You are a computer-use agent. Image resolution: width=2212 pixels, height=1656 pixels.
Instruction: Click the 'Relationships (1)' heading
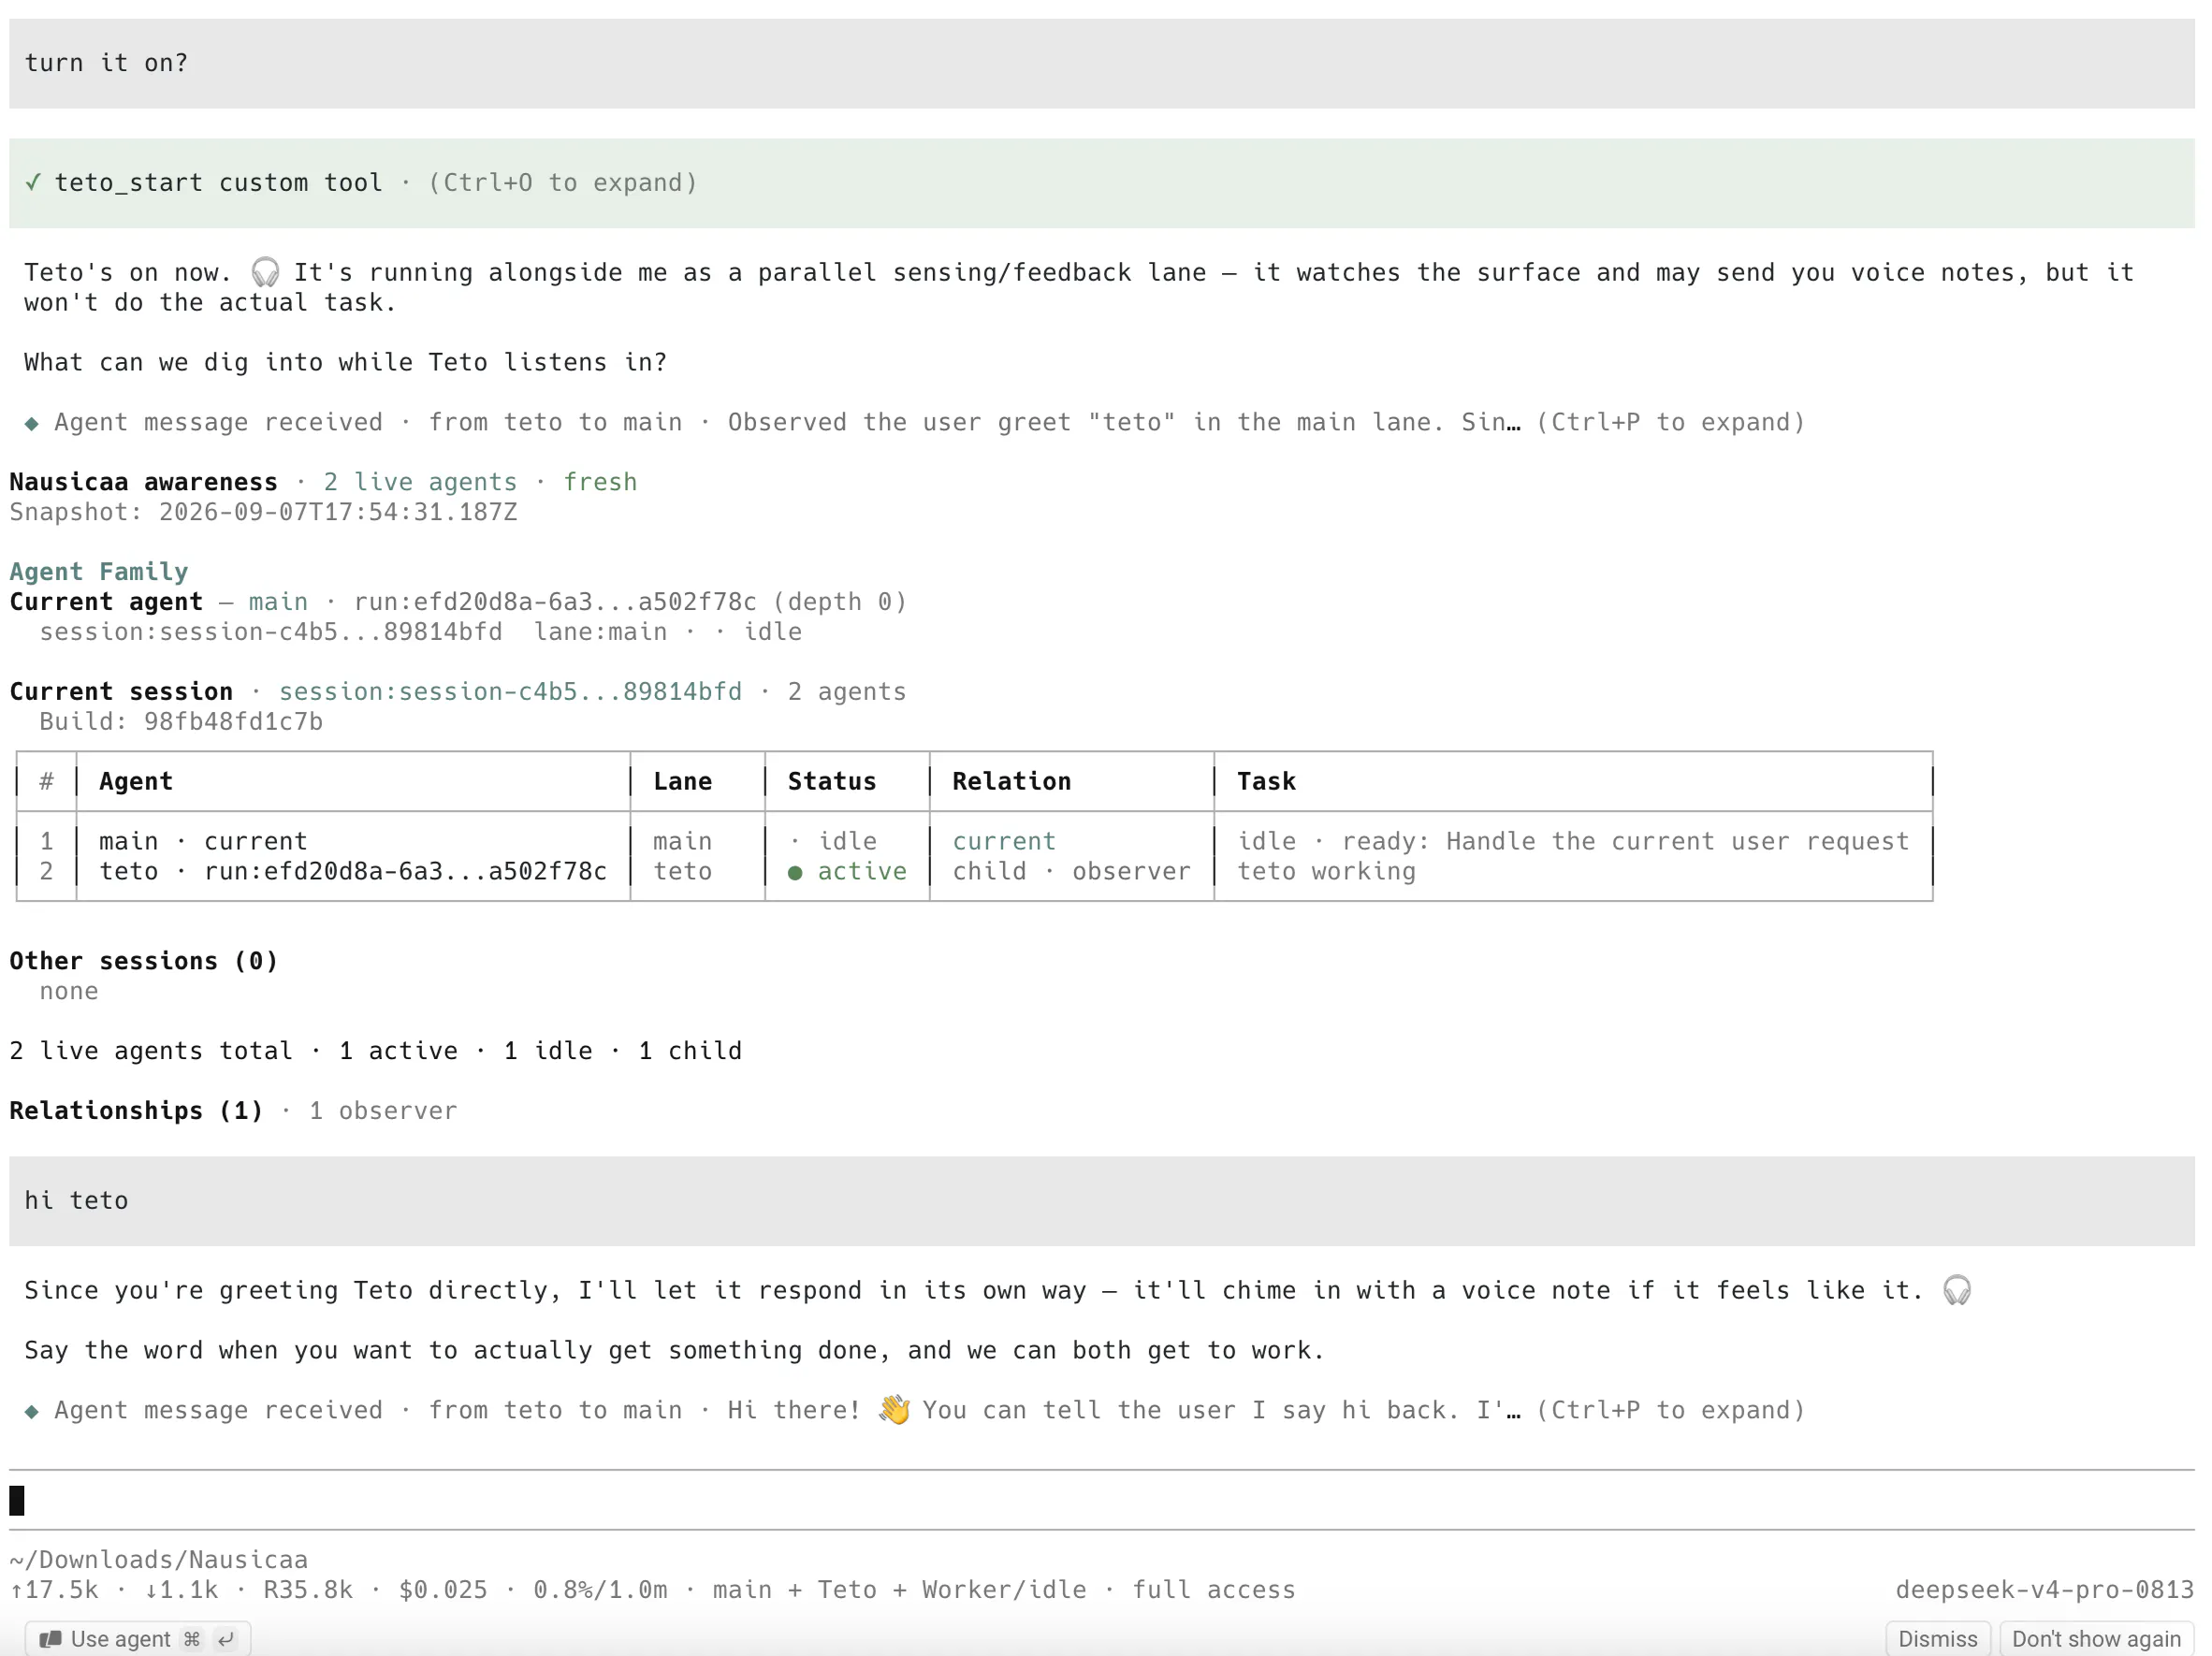tap(137, 1111)
